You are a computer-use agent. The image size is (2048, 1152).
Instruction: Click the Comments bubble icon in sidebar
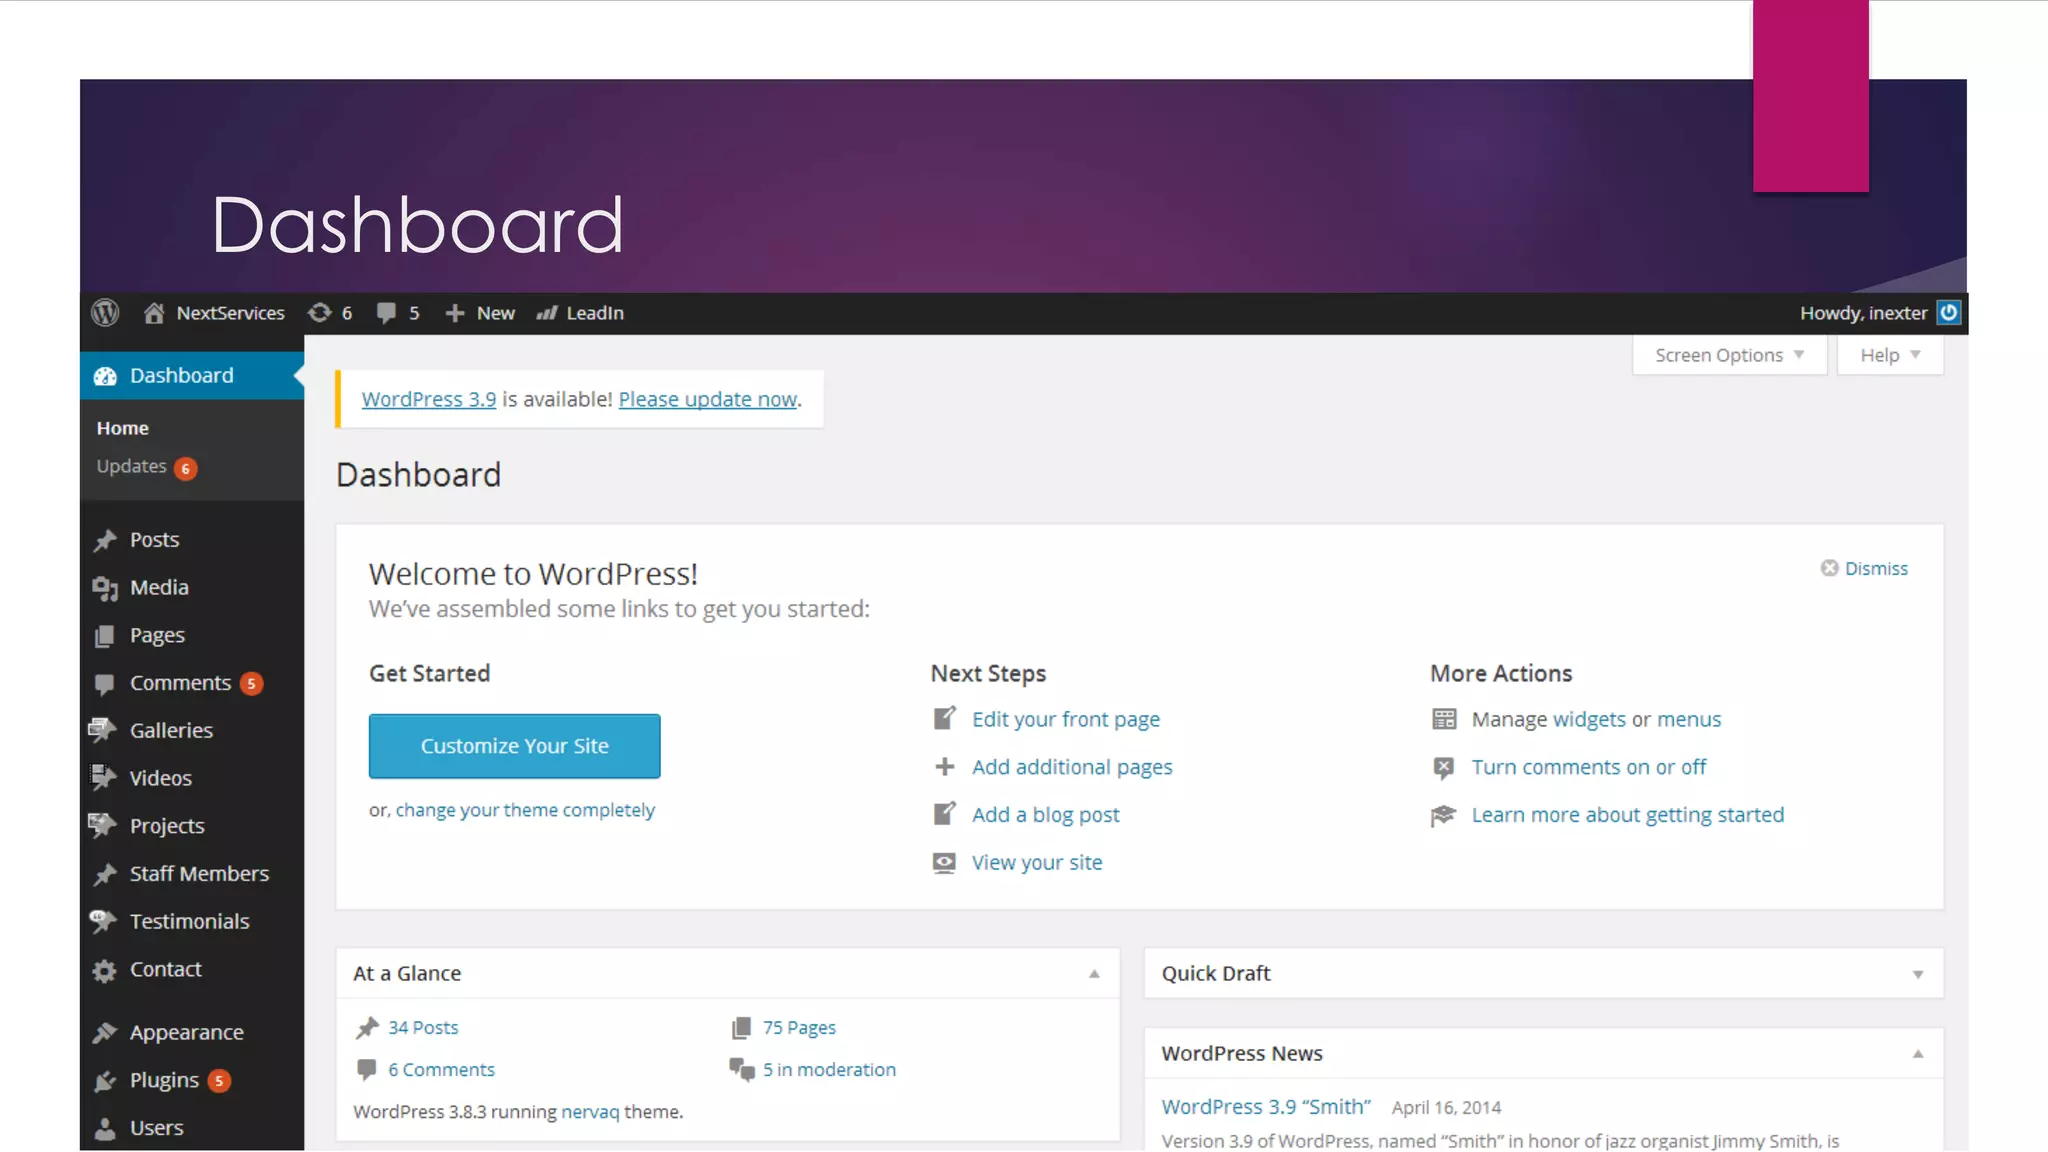pyautogui.click(x=104, y=684)
